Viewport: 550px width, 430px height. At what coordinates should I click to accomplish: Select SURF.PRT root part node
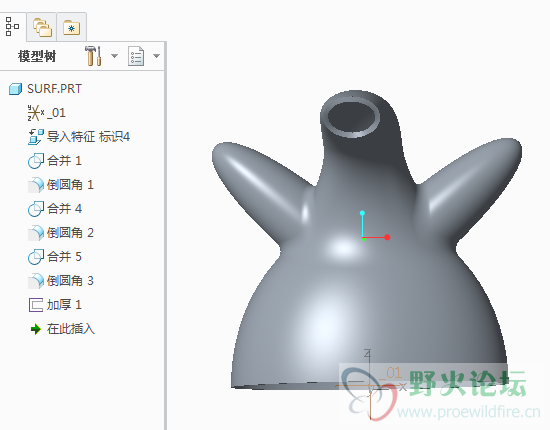(45, 89)
